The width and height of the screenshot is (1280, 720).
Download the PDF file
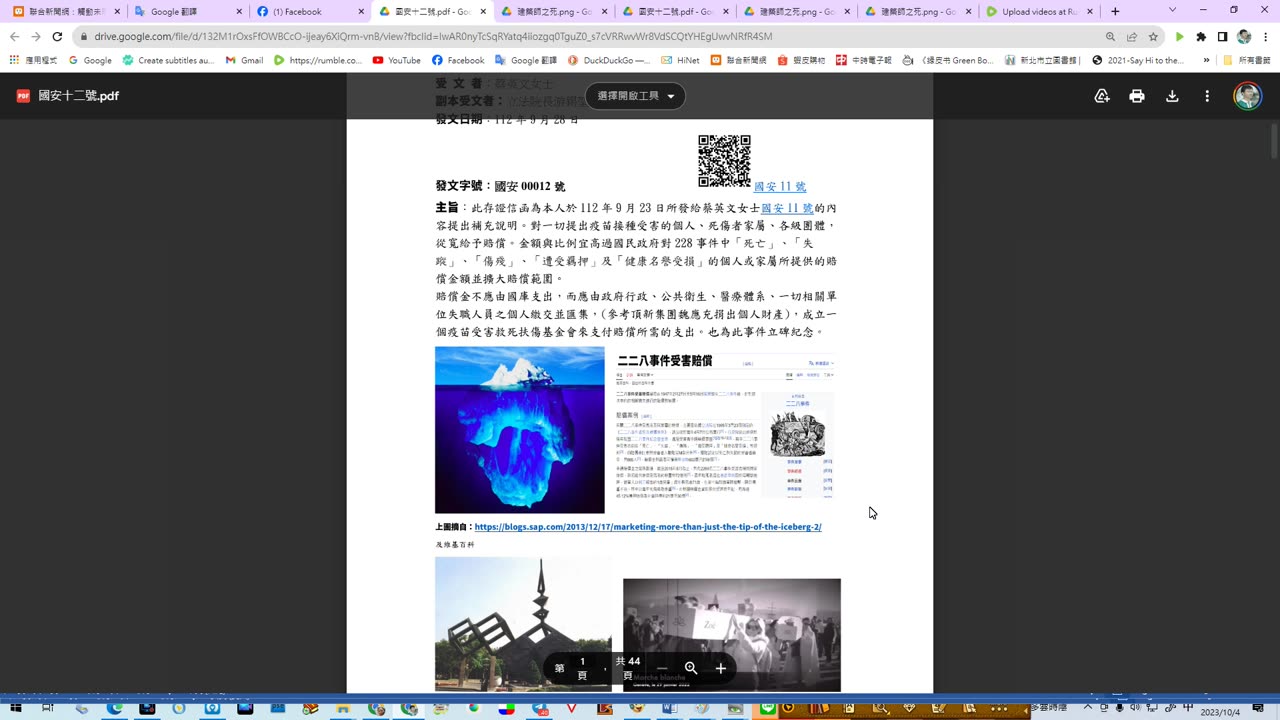click(x=1172, y=96)
